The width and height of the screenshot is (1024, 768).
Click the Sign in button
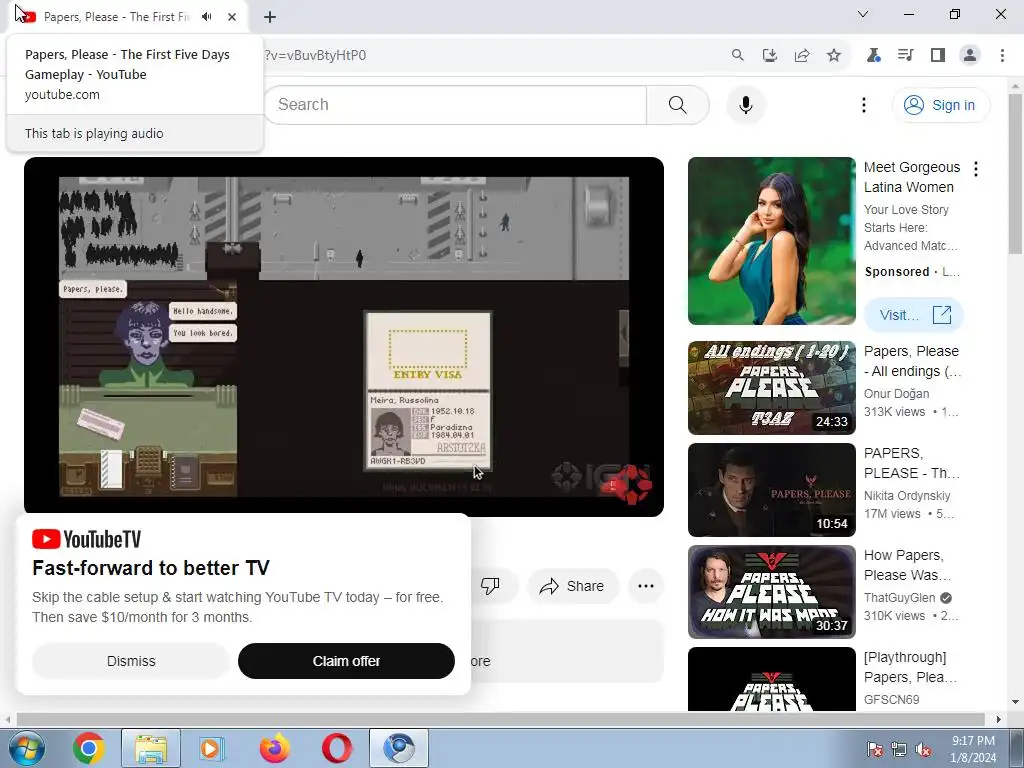click(x=940, y=104)
